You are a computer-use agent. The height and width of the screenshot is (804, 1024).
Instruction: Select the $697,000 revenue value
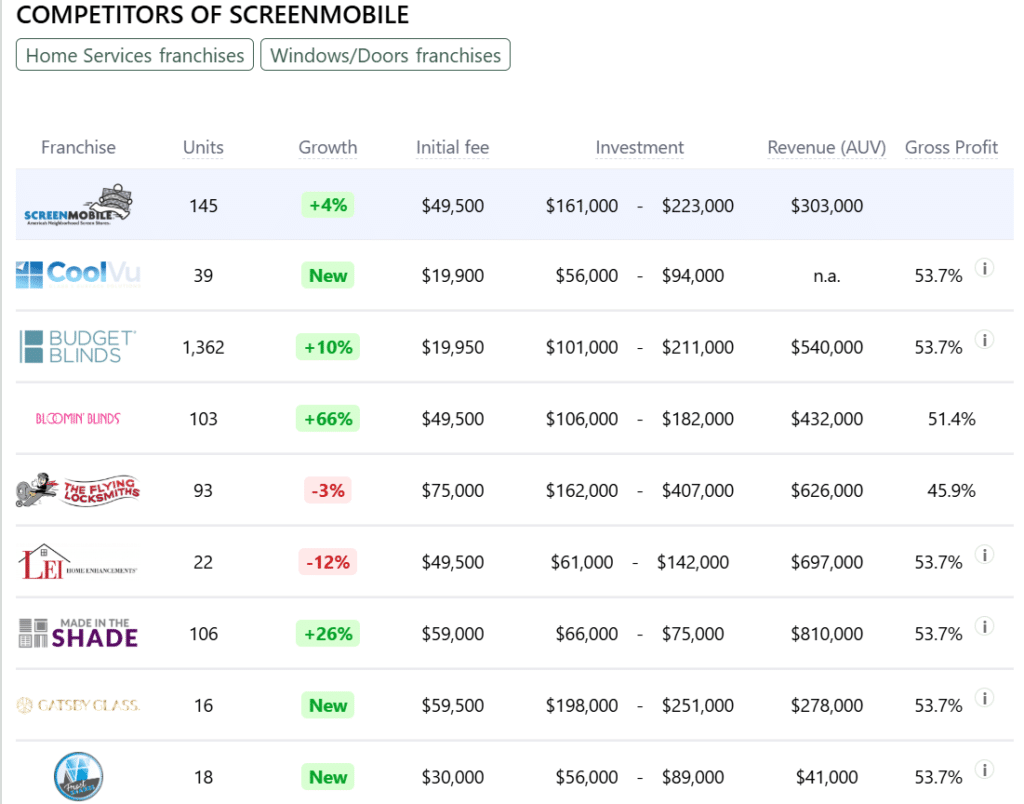827,562
